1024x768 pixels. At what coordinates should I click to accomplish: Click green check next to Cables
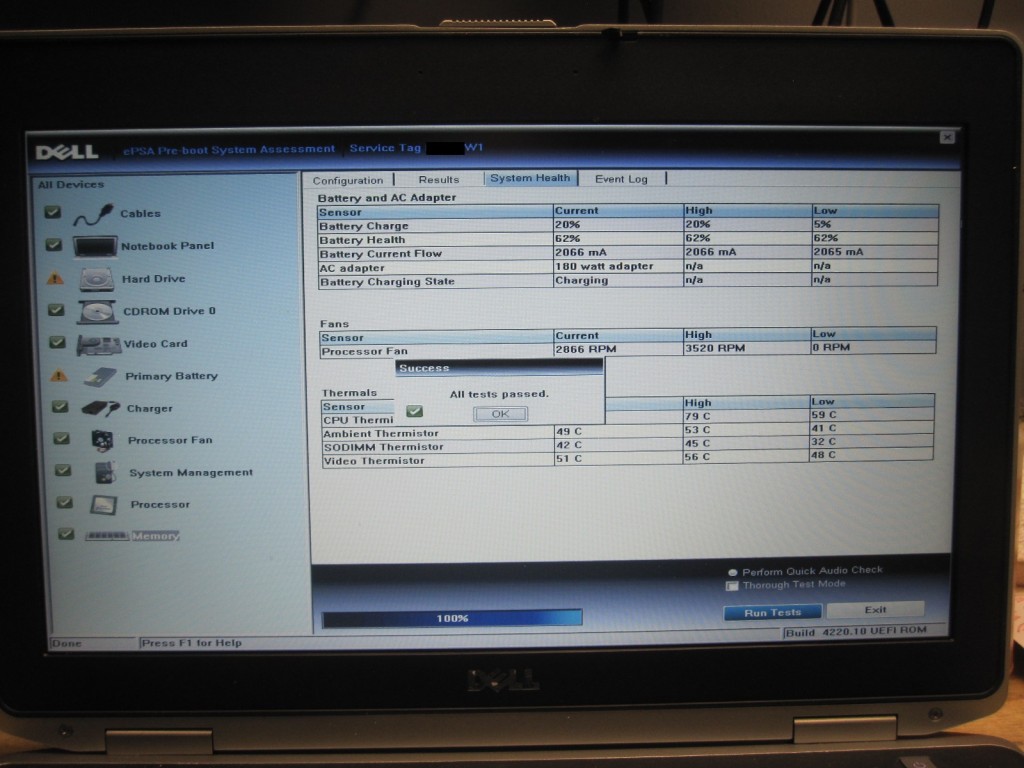point(52,212)
